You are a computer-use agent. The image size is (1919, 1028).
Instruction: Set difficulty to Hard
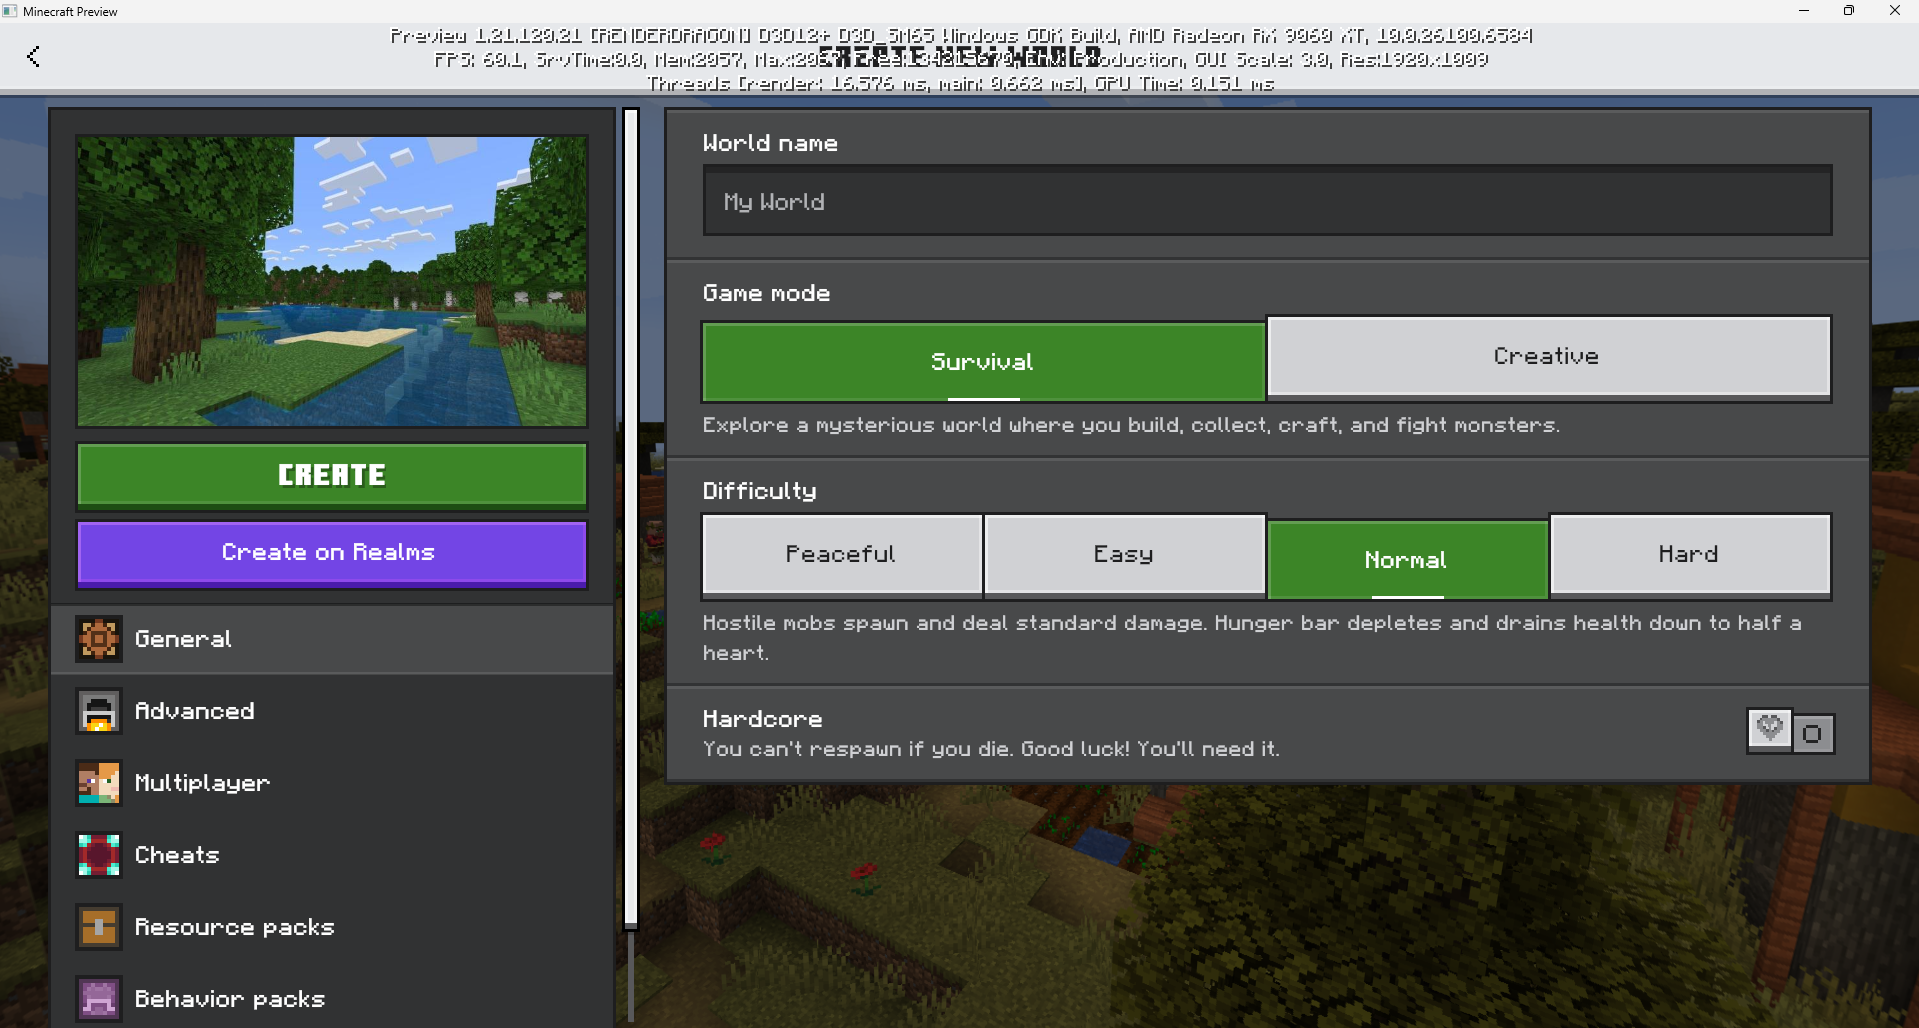click(x=1690, y=555)
